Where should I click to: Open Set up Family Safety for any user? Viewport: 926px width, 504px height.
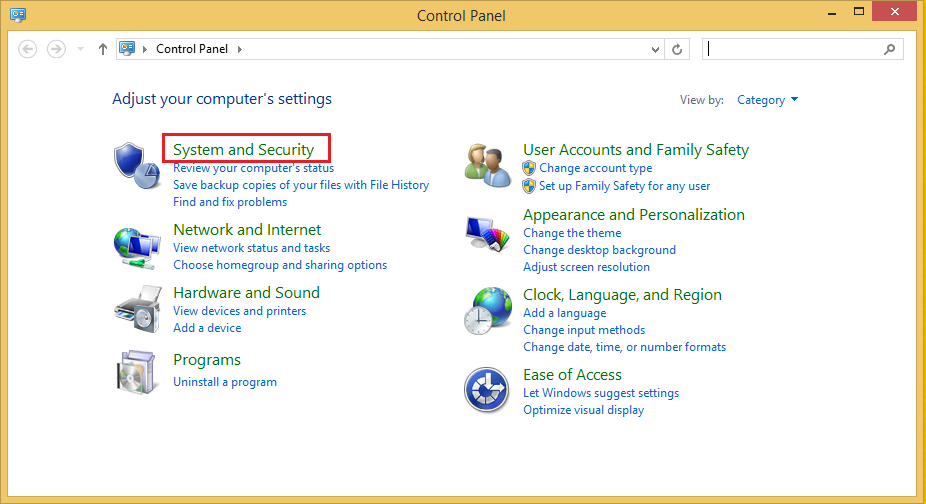click(x=624, y=186)
